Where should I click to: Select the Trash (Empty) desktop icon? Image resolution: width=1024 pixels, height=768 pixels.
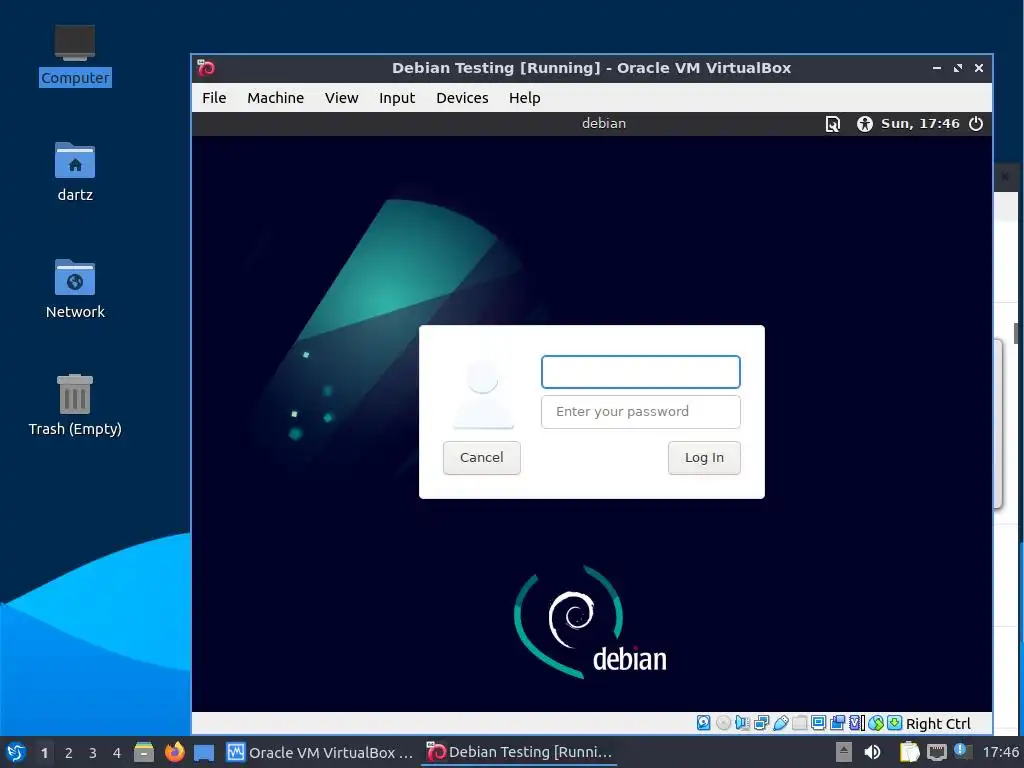pos(75,405)
